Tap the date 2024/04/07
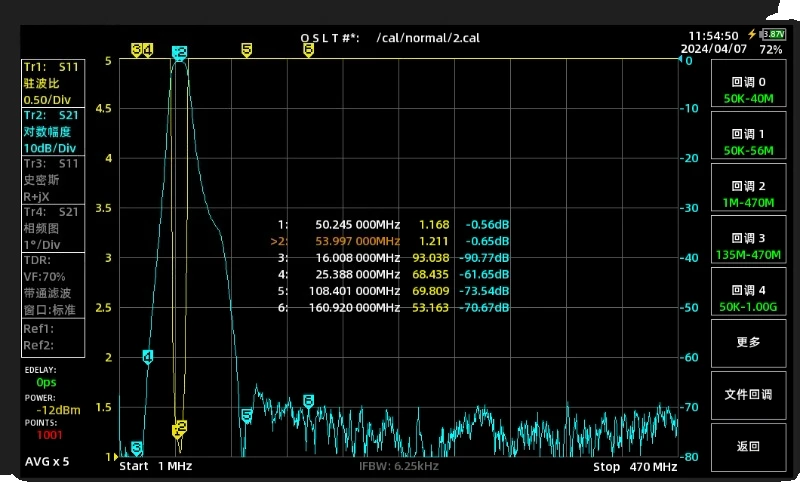The height and width of the screenshot is (483, 800). point(714,49)
